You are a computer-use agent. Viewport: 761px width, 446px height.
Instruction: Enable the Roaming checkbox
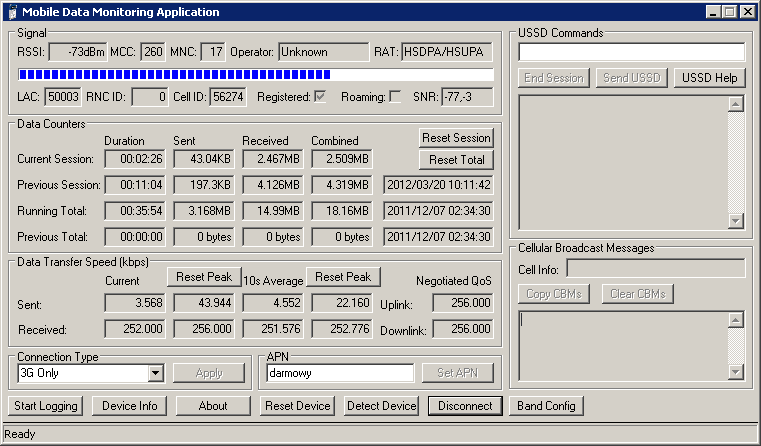pos(395,96)
